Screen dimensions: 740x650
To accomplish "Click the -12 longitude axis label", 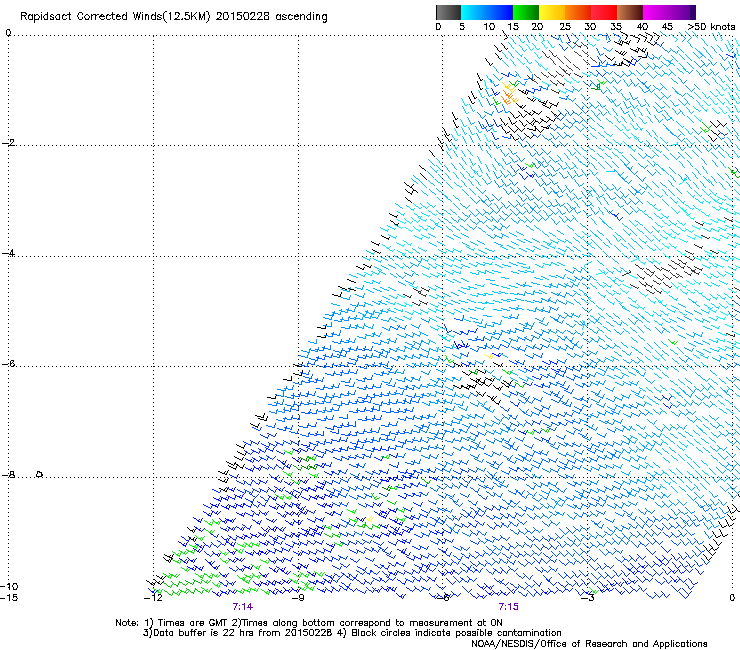I will pos(153,598).
